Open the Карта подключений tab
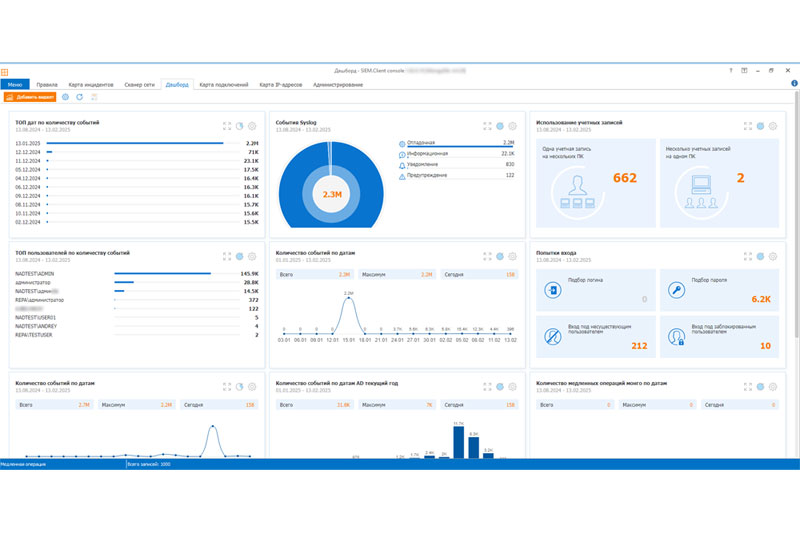The height and width of the screenshot is (533, 800). 223,85
